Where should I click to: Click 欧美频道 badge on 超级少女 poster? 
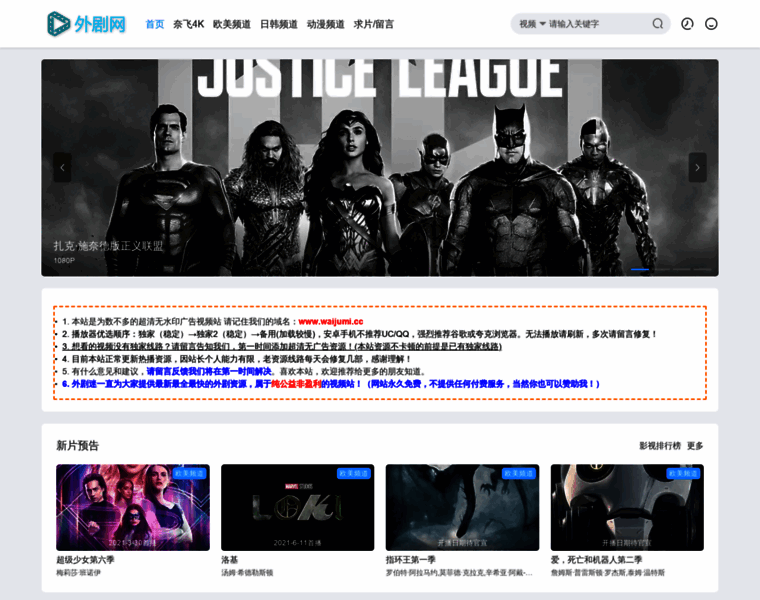pos(189,473)
